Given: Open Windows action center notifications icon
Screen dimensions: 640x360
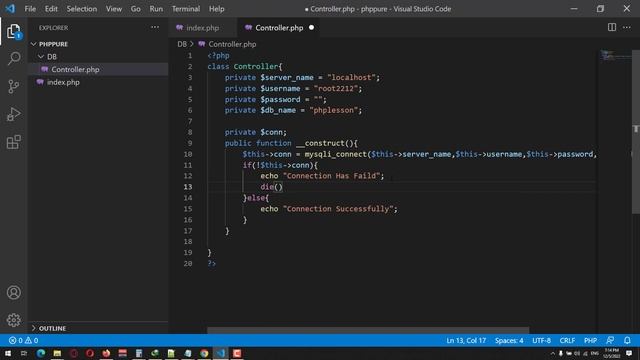Looking at the screenshot, I should [629, 353].
